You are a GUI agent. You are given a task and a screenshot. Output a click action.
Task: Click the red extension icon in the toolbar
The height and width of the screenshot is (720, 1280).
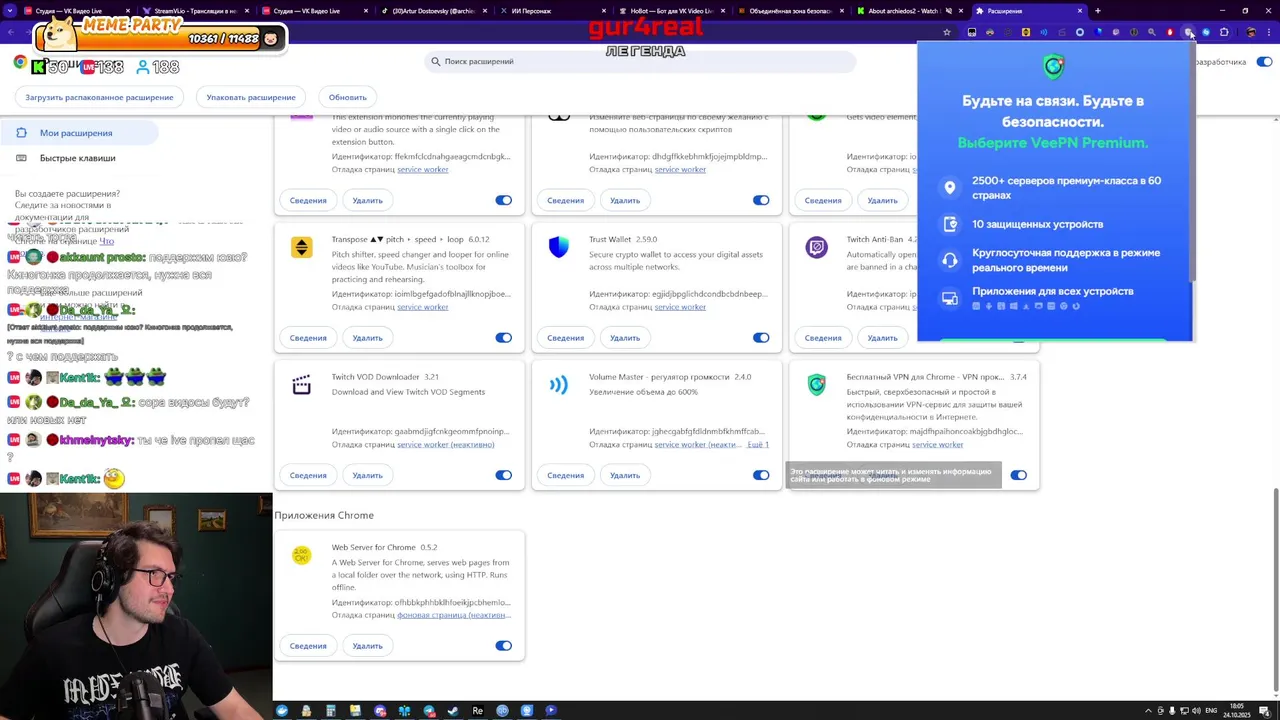[x=1170, y=32]
